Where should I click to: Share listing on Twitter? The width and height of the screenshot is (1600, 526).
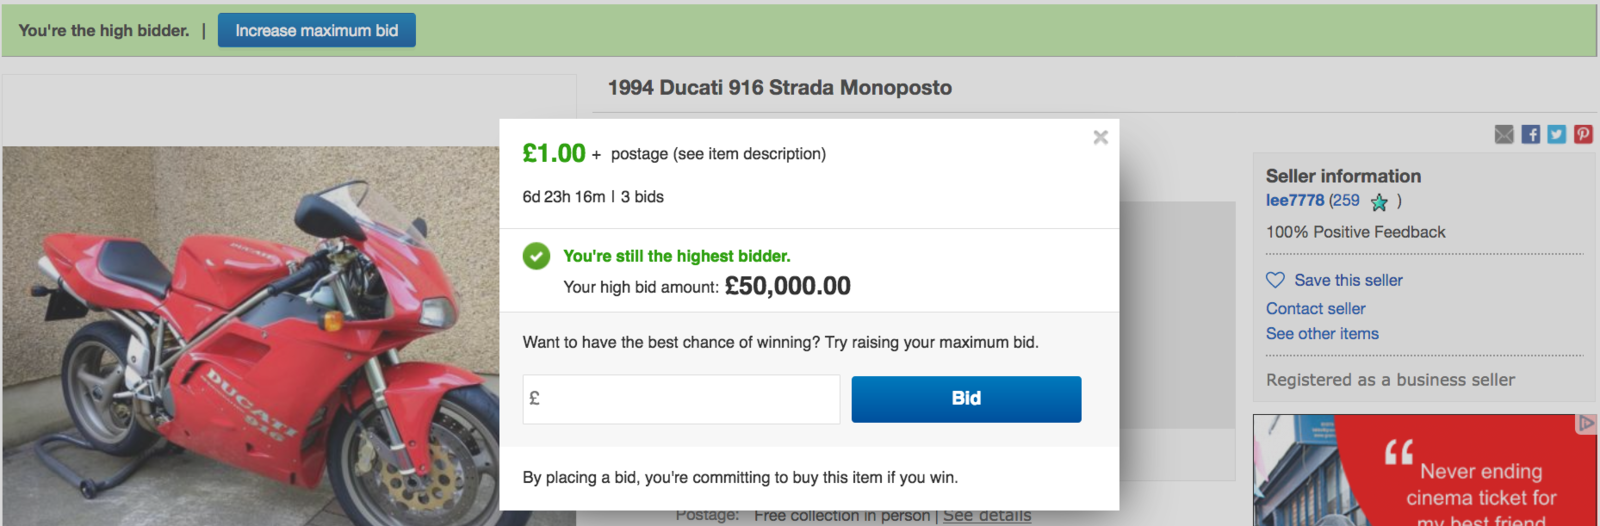(1557, 134)
